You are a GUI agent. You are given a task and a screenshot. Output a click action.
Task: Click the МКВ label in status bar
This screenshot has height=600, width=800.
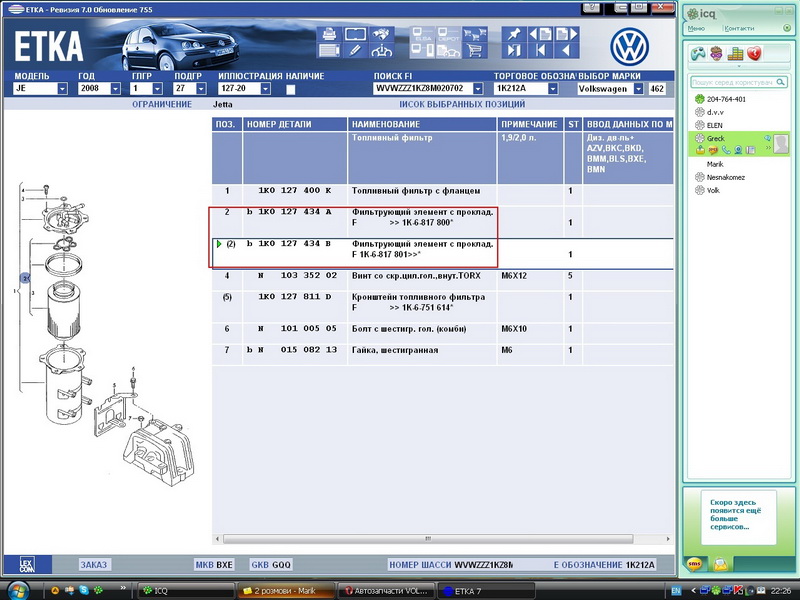click(x=204, y=565)
